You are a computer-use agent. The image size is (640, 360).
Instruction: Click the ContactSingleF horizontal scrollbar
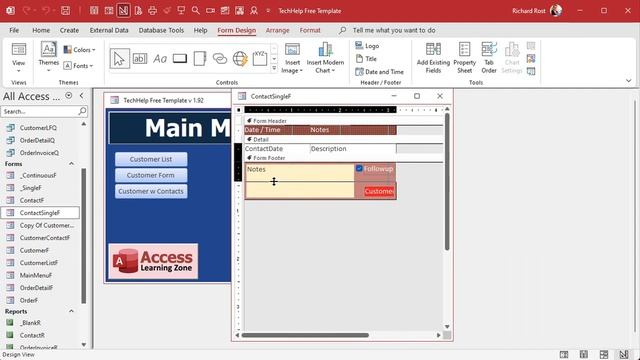pos(305,335)
